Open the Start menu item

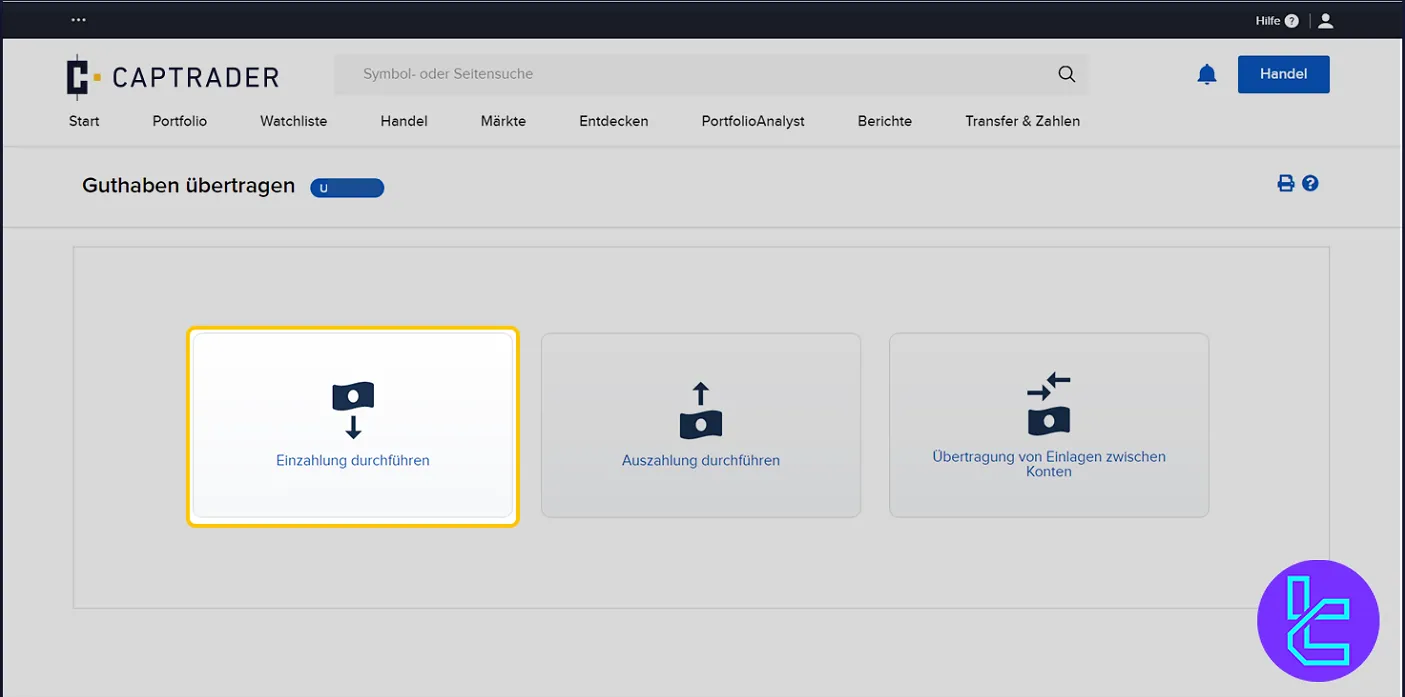(84, 121)
